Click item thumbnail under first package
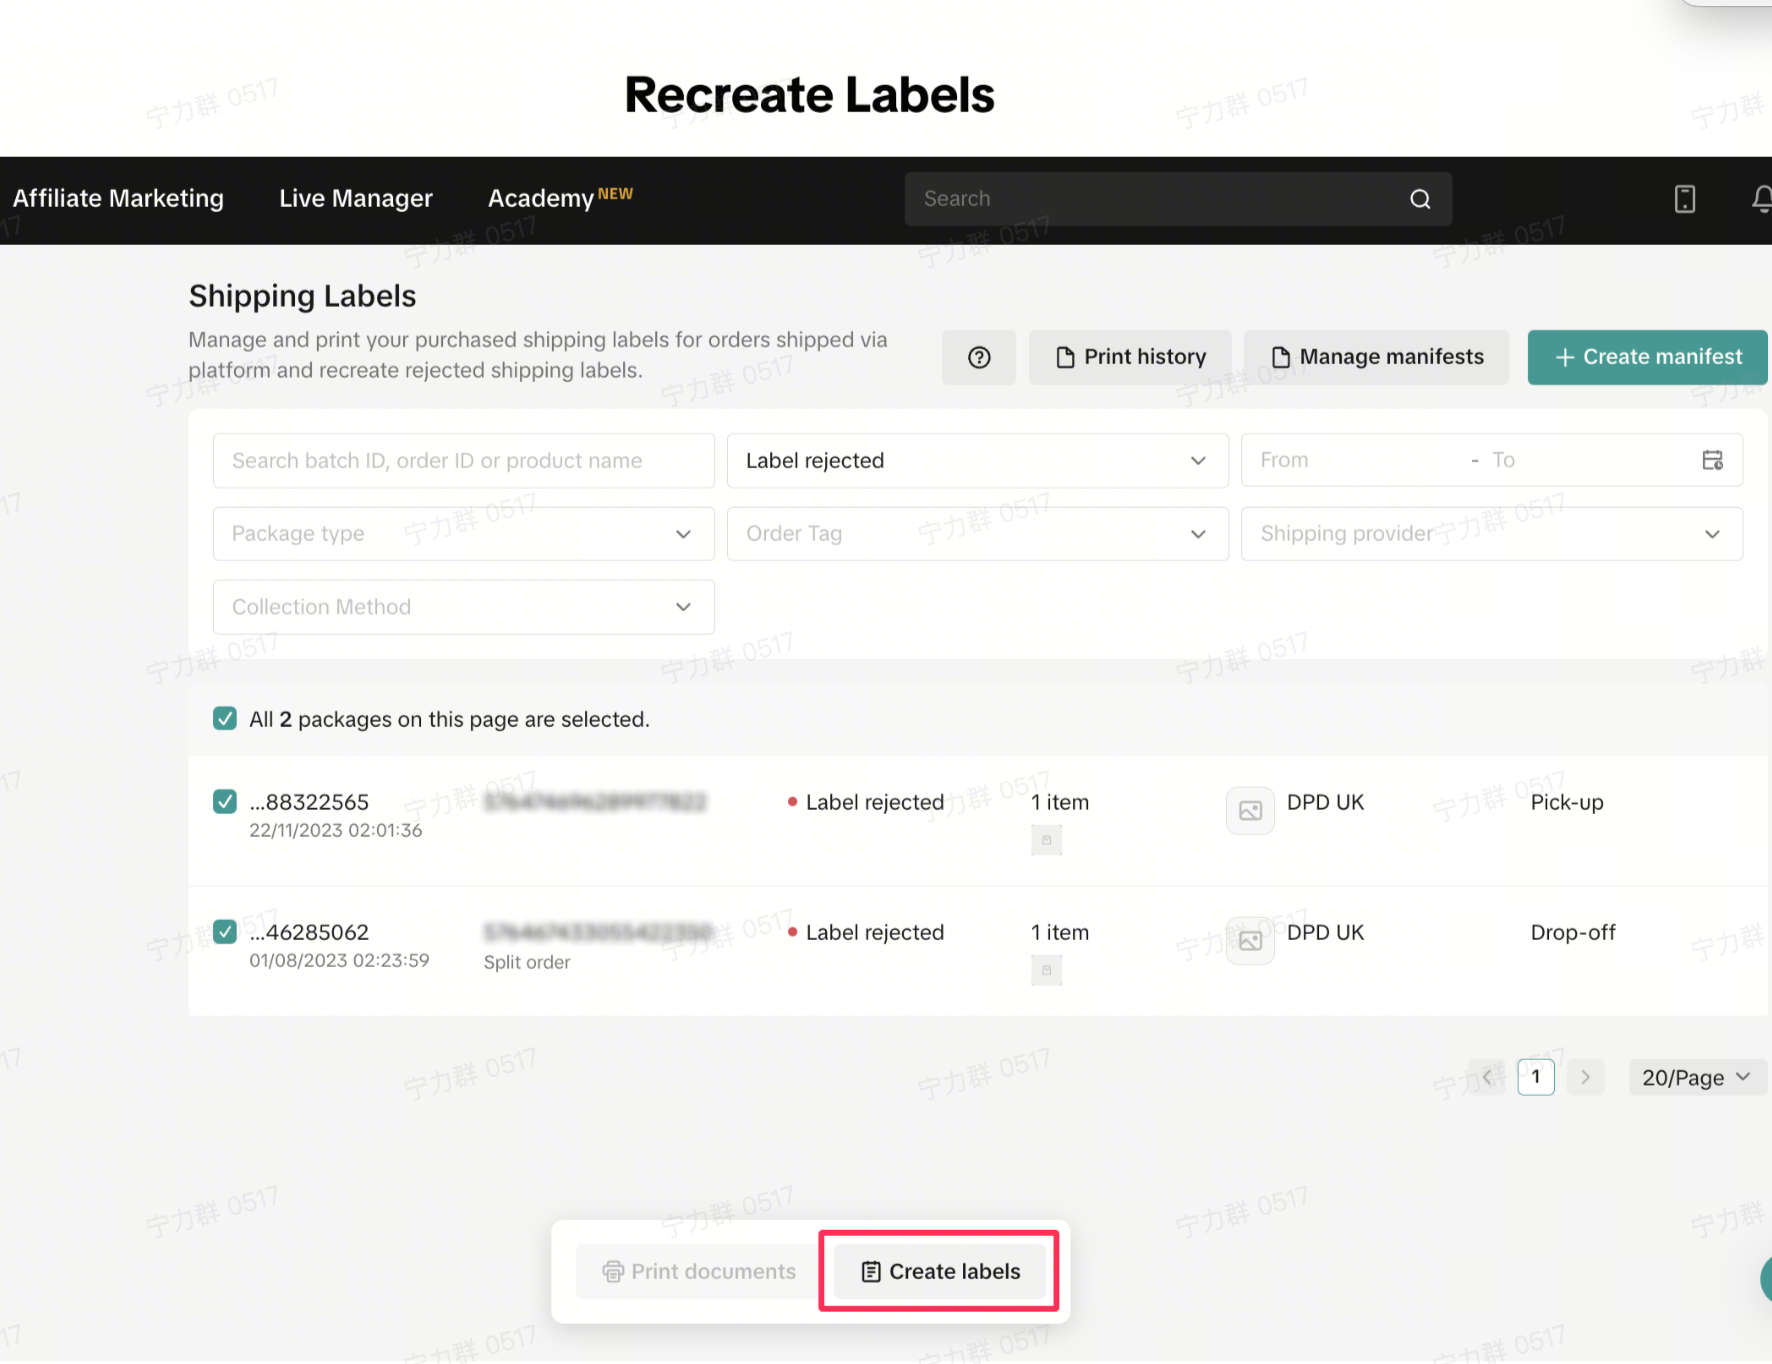1772x1364 pixels. click(1046, 840)
